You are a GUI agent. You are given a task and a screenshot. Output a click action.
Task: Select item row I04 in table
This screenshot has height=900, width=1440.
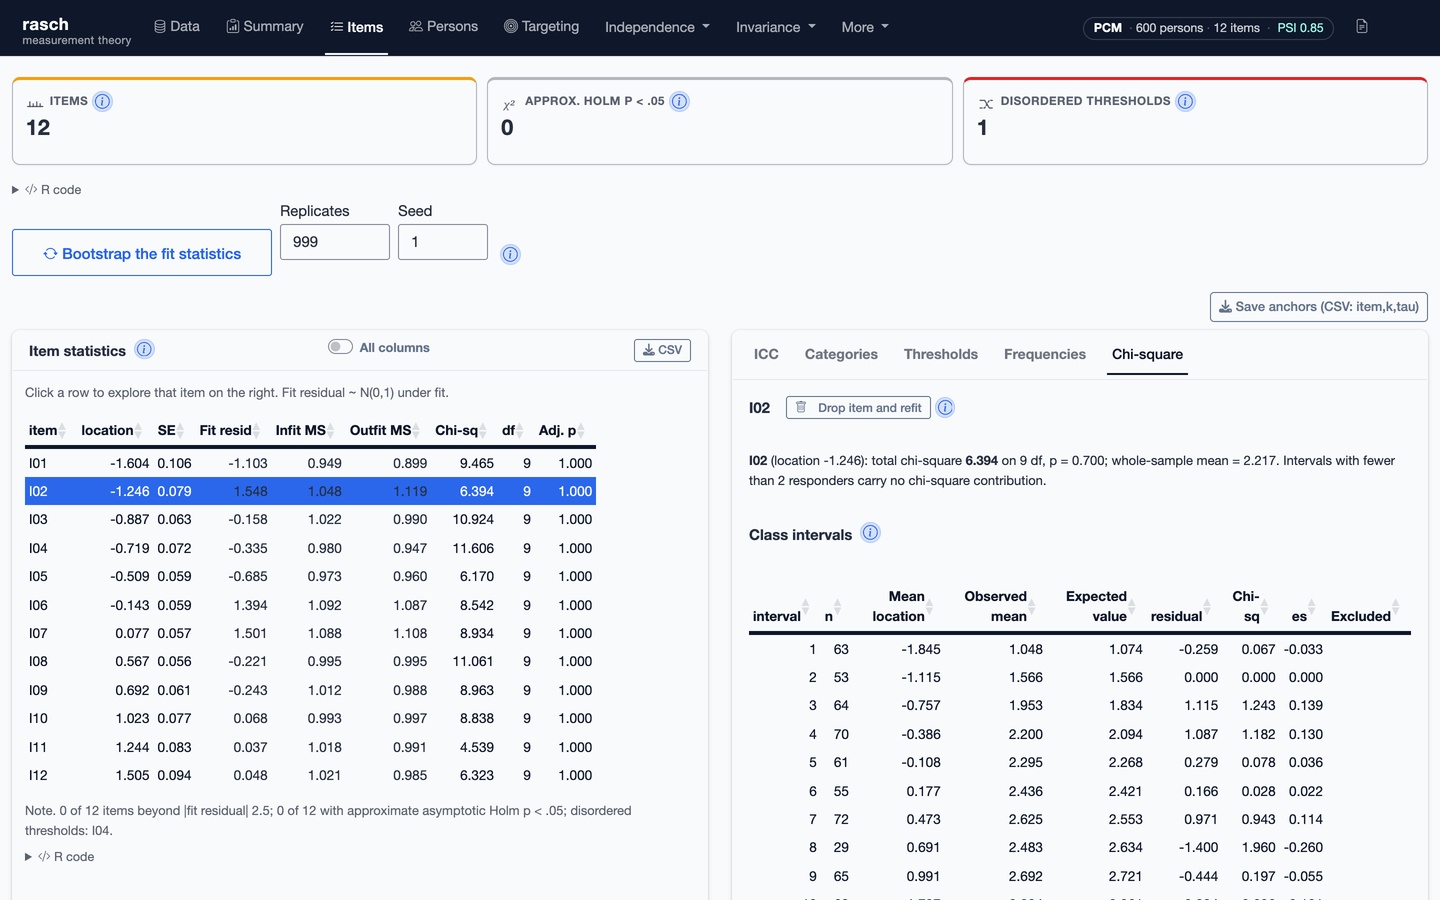pyautogui.click(x=310, y=548)
